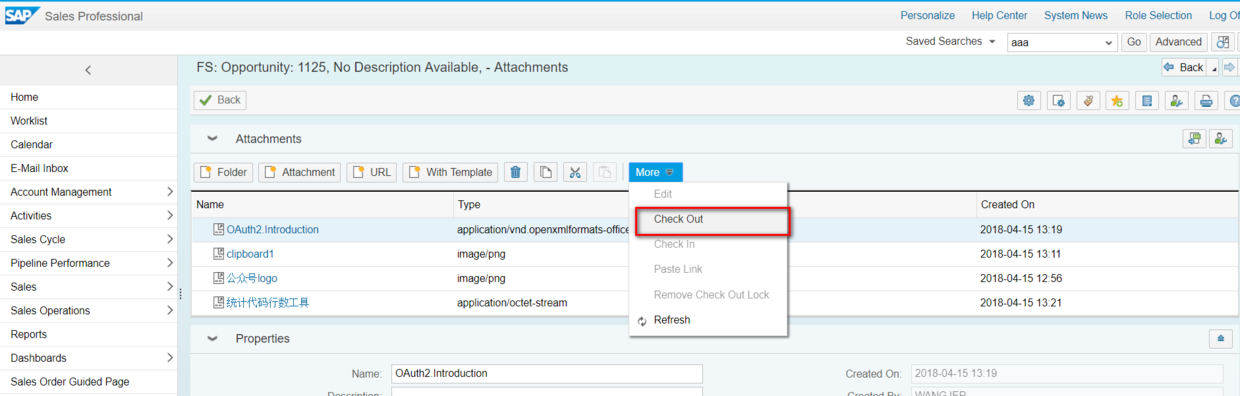Collapse the Attachments section
Screen dimensions: 1240x396
point(212,139)
